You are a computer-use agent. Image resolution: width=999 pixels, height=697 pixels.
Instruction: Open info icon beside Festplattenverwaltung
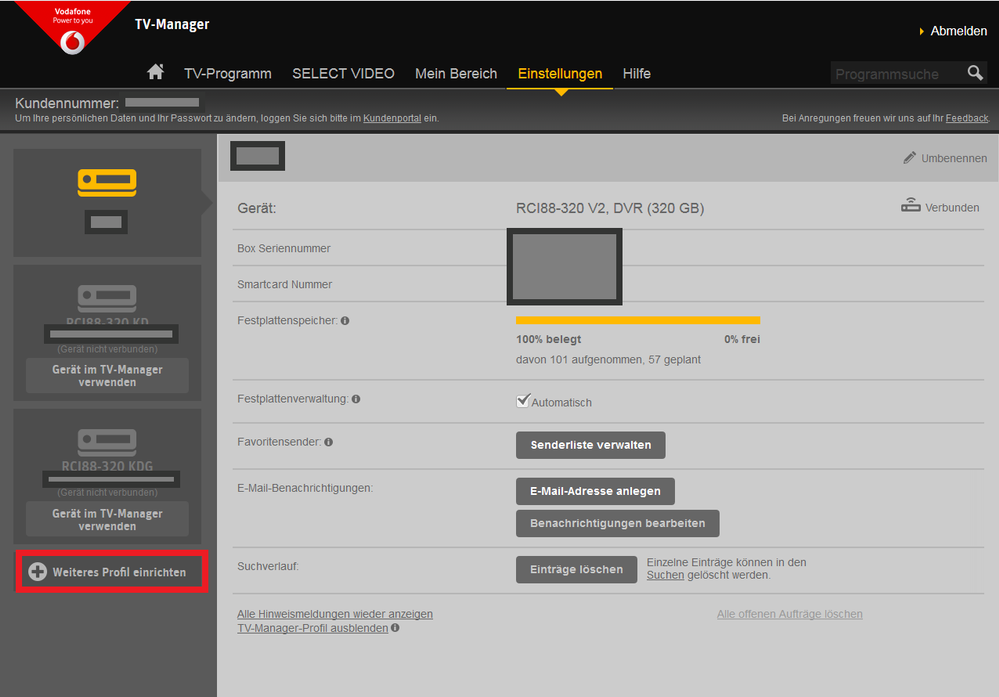(x=356, y=399)
